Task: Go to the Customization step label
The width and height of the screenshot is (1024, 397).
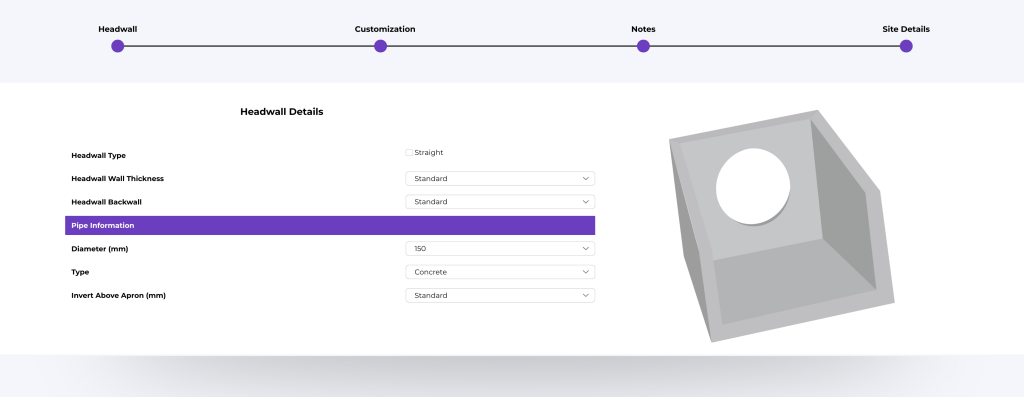Action: pos(385,29)
